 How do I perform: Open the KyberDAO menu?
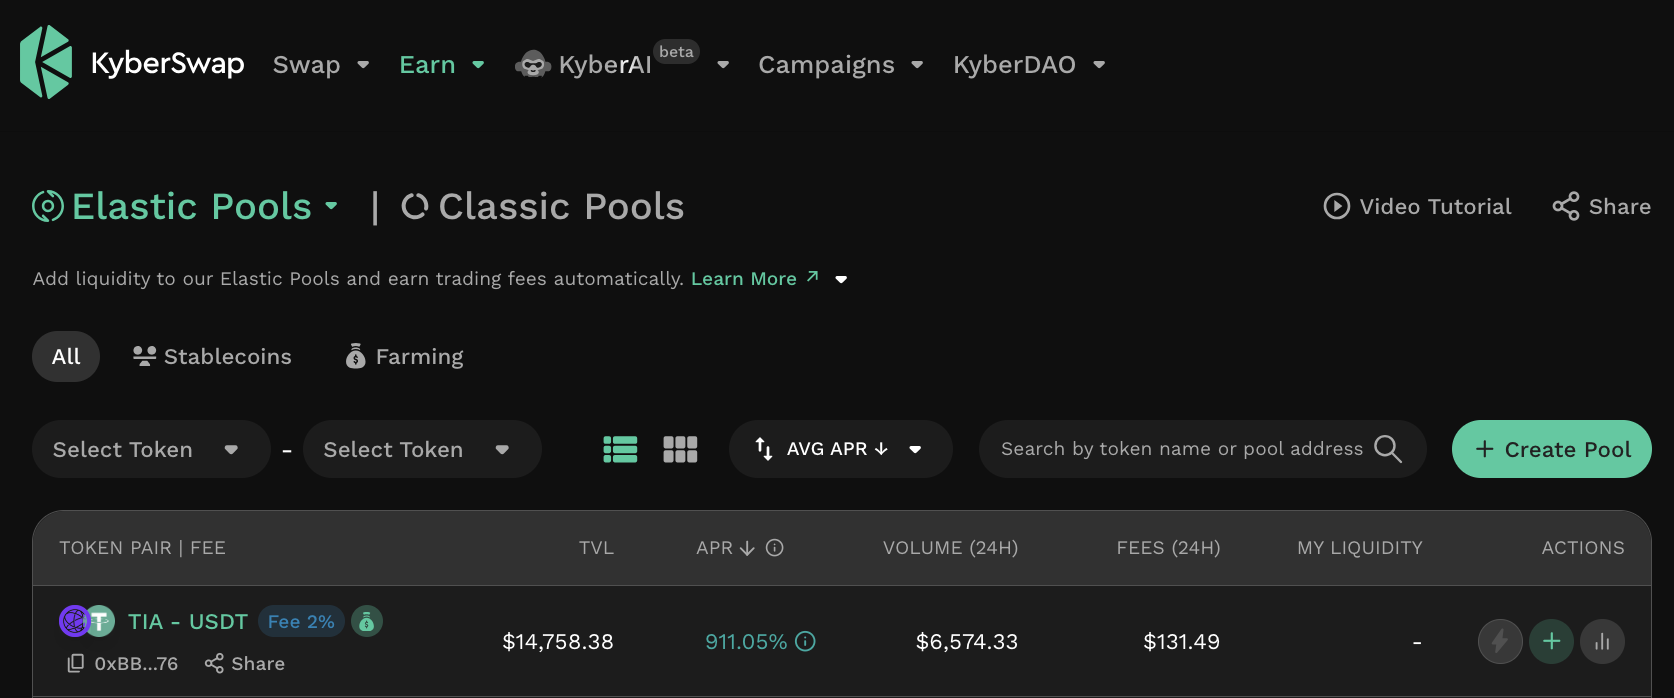(x=1029, y=65)
